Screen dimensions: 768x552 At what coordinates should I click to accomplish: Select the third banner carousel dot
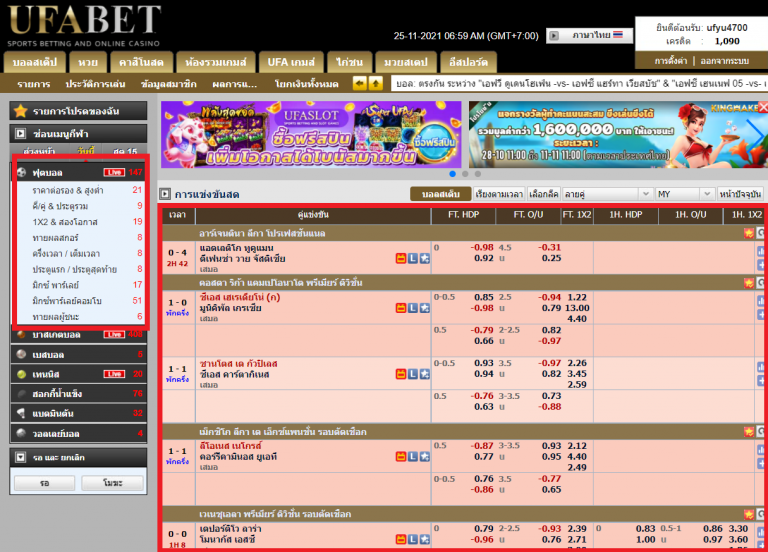[x=478, y=174]
